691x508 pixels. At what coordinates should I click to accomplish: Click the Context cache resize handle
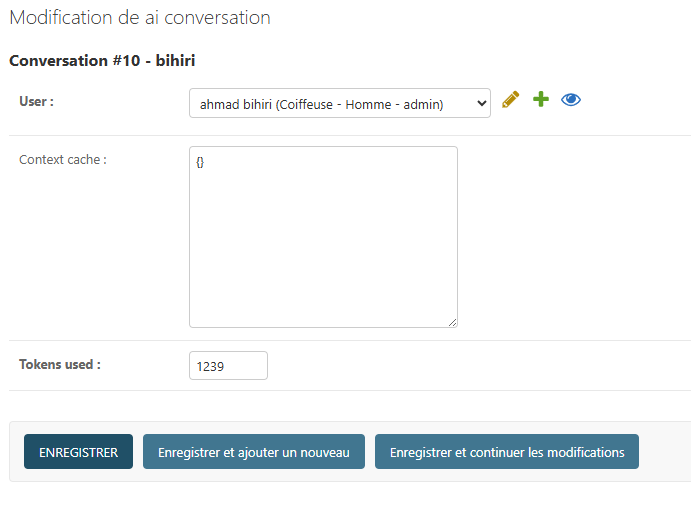[x=452, y=322]
